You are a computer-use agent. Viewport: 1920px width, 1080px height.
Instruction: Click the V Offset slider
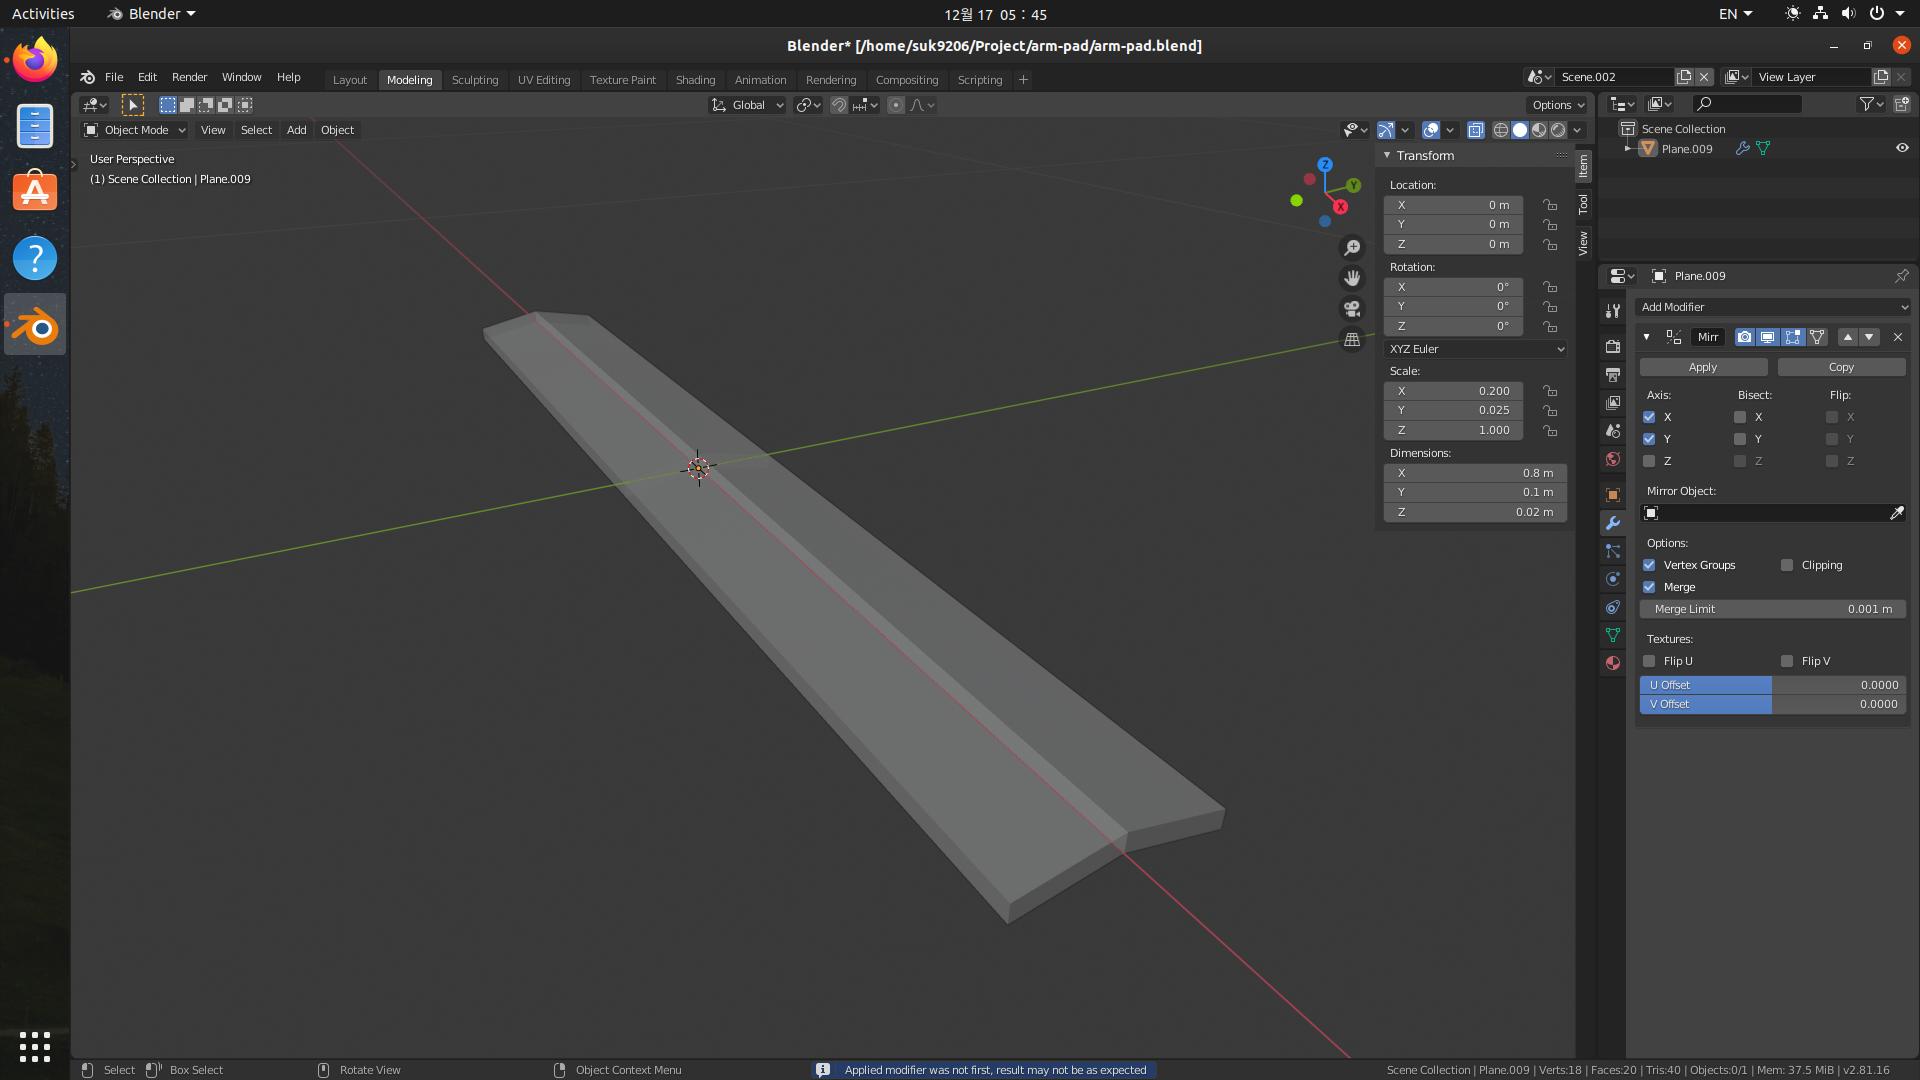click(1773, 704)
